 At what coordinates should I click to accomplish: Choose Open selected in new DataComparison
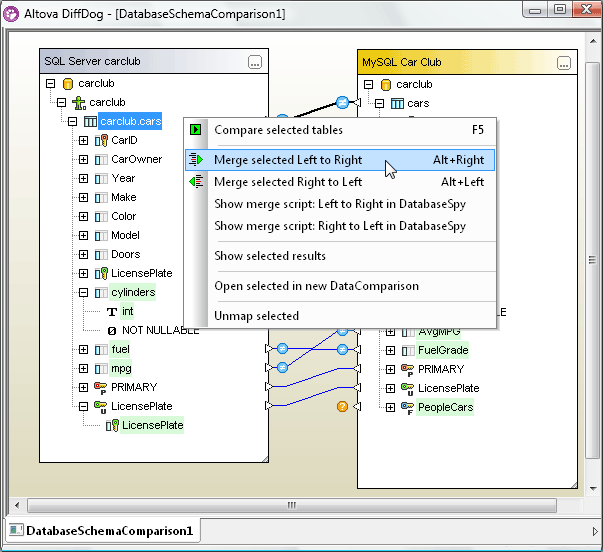point(340,286)
